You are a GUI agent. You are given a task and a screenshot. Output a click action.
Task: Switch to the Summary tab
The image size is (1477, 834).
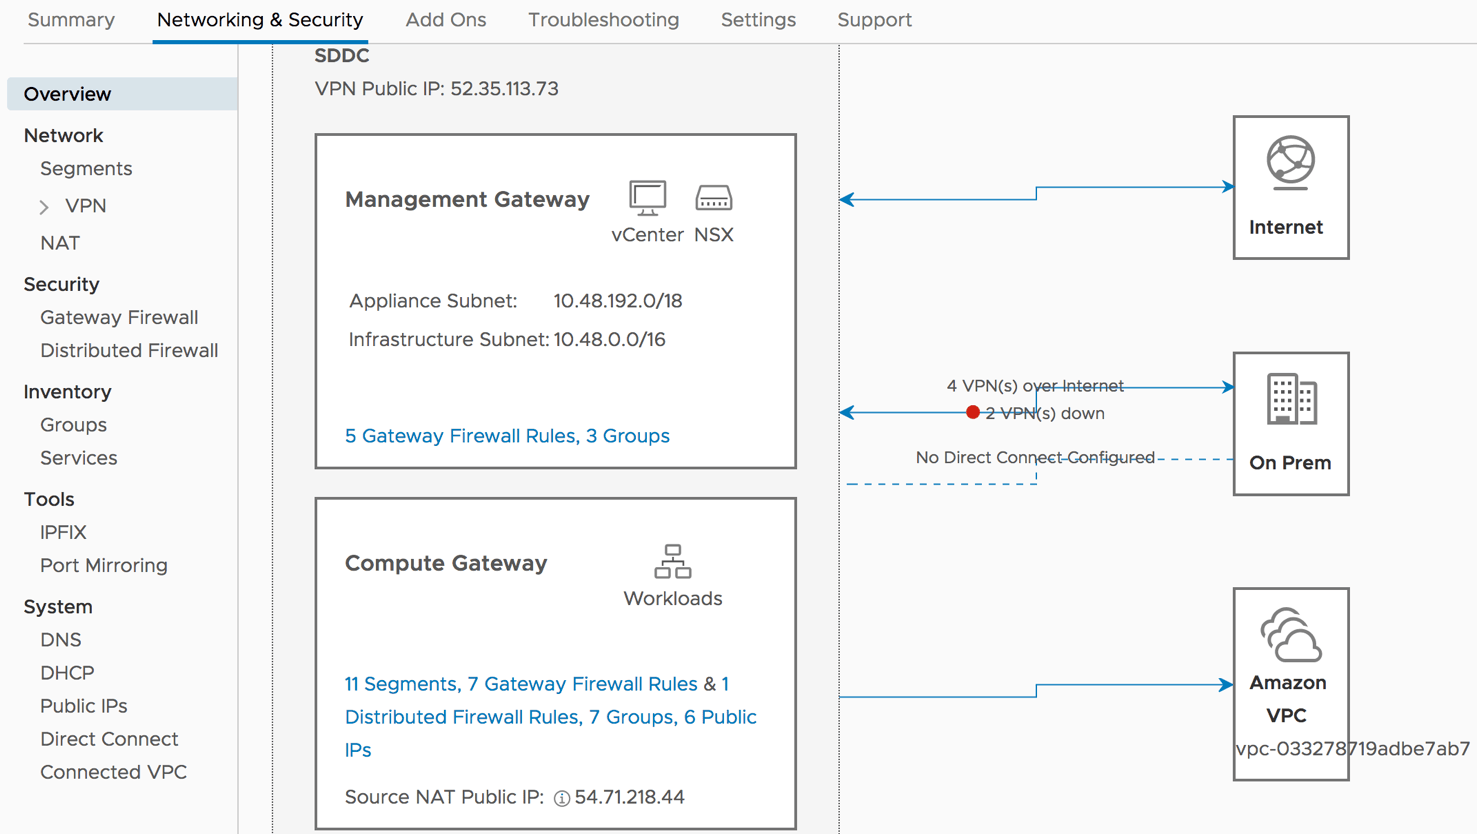(71, 20)
